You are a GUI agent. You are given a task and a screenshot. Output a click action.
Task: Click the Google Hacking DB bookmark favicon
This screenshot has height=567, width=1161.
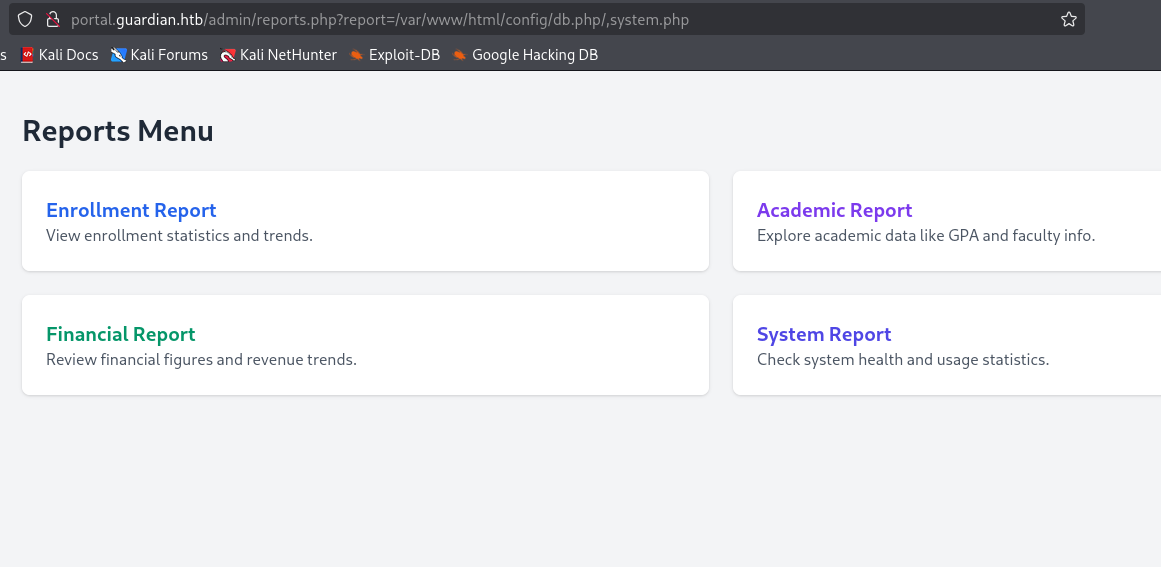pos(460,55)
